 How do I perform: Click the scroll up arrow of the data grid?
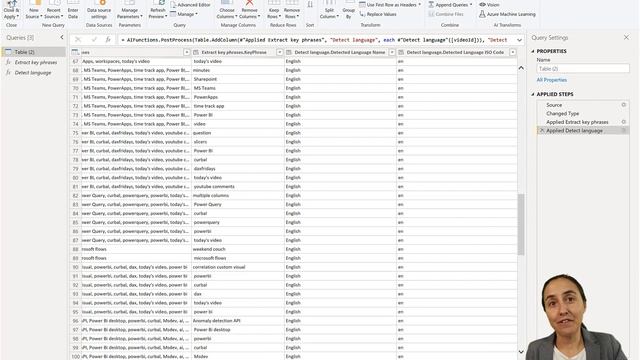coord(521,68)
